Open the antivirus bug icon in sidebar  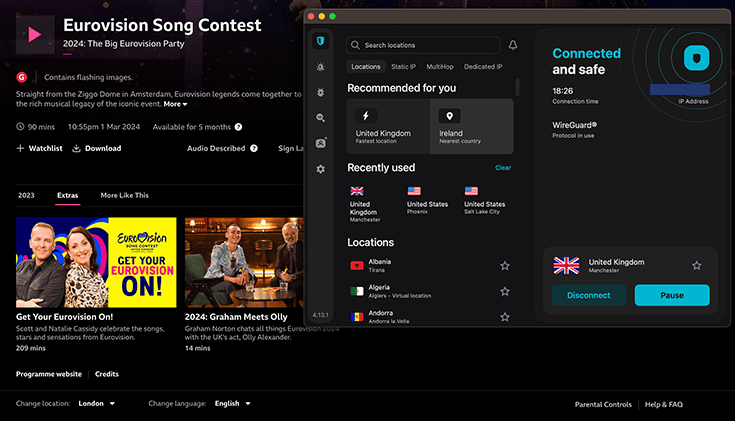[x=321, y=92]
